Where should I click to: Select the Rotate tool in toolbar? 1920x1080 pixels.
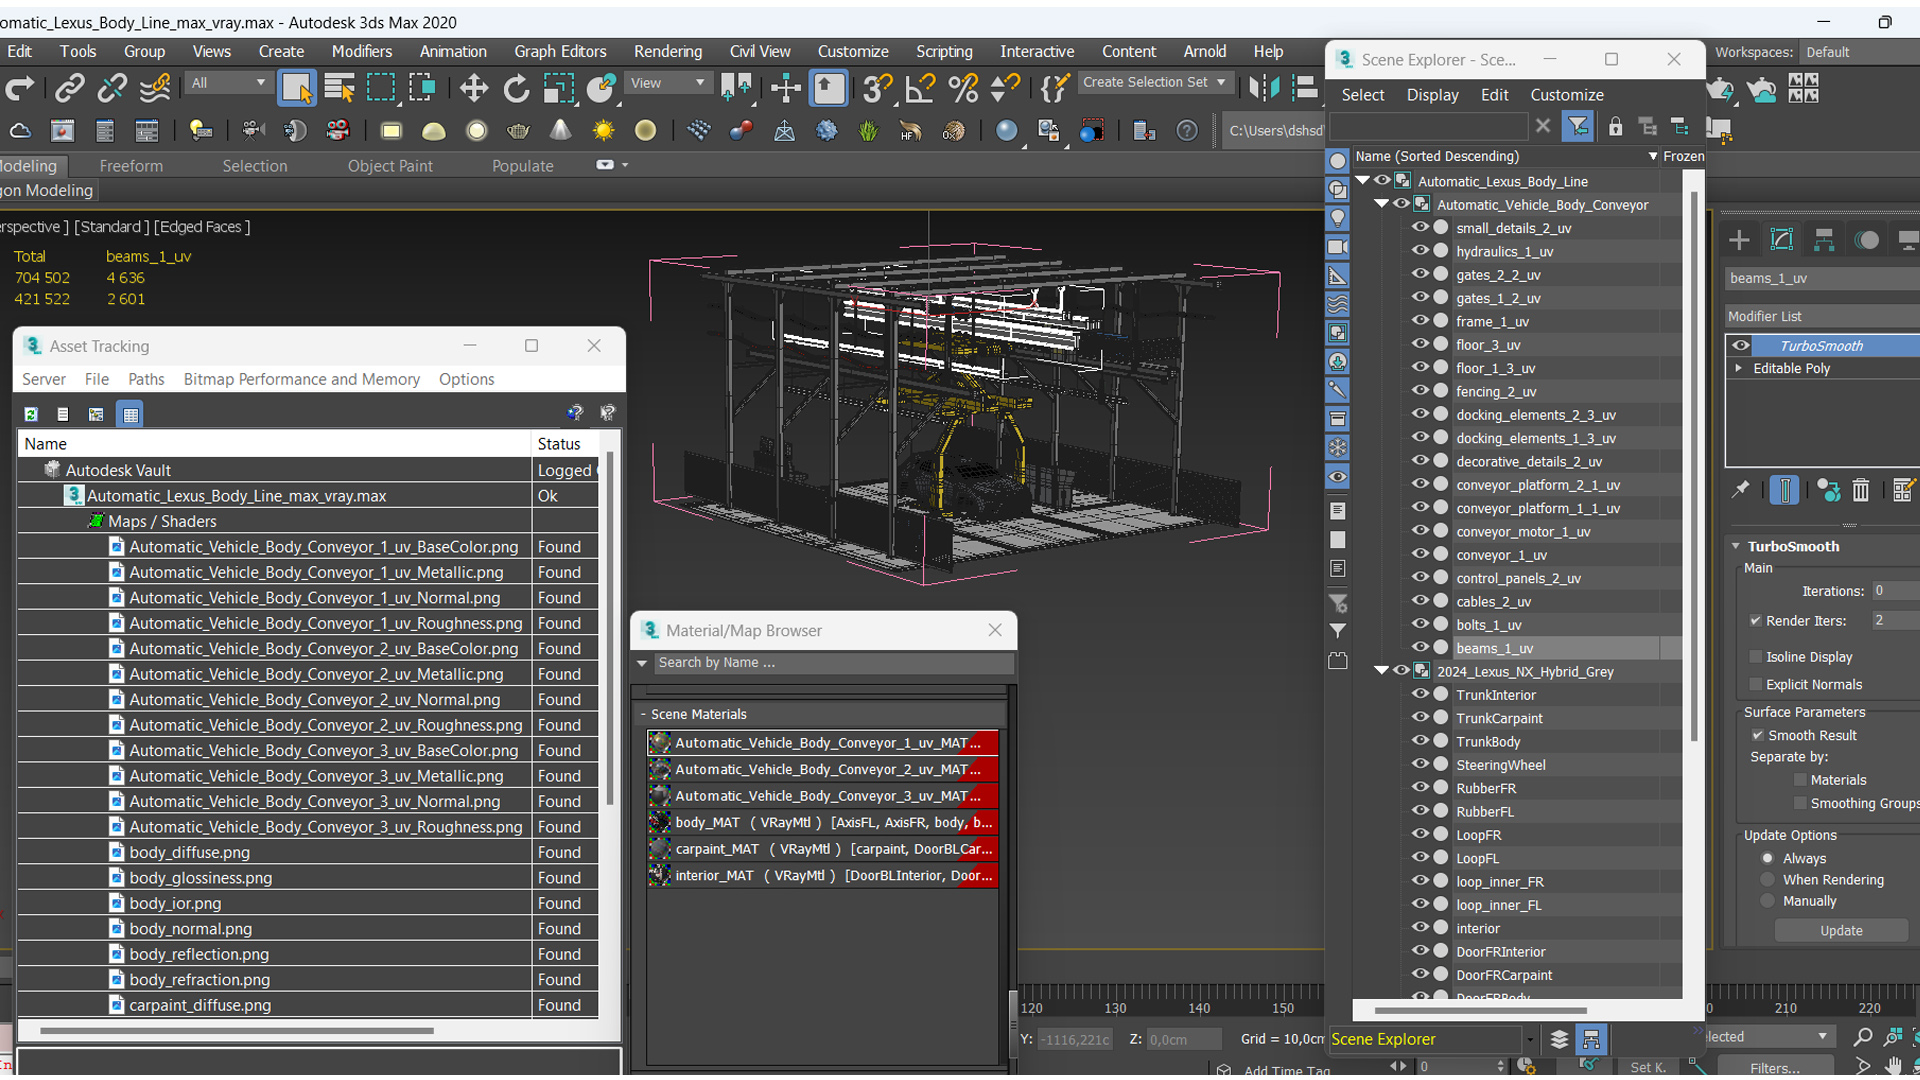pos(516,88)
